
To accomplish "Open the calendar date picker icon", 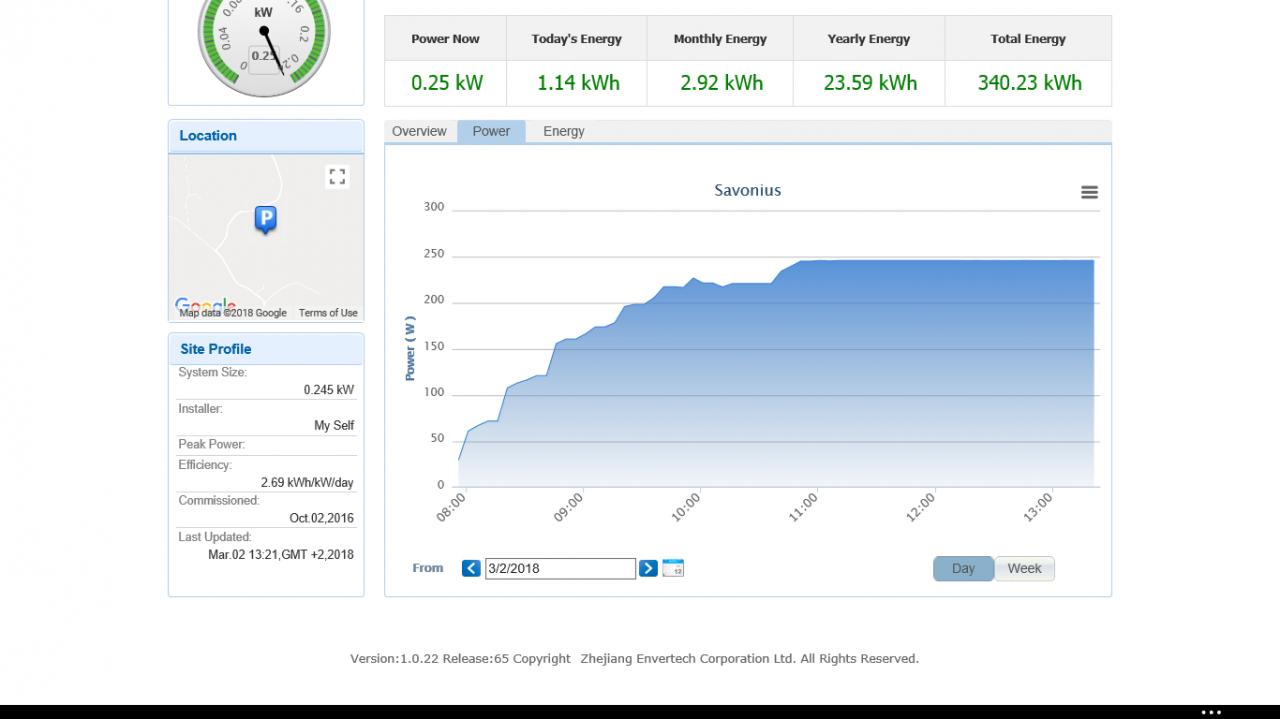I will [673, 568].
